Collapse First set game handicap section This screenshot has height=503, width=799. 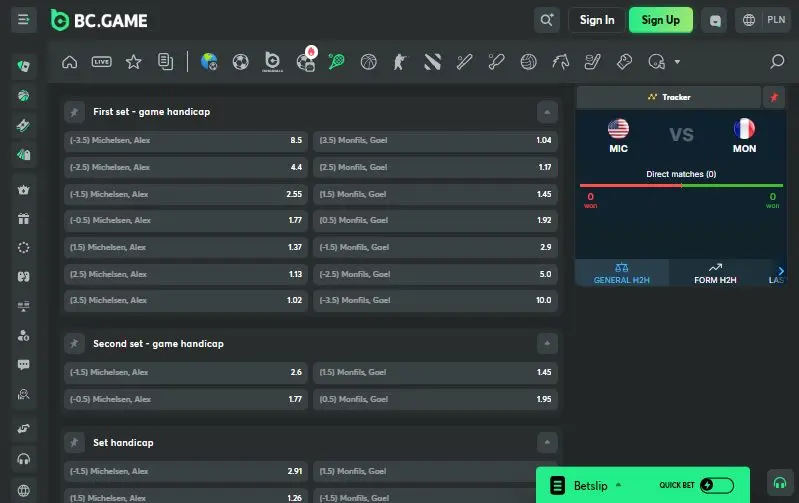(x=546, y=112)
